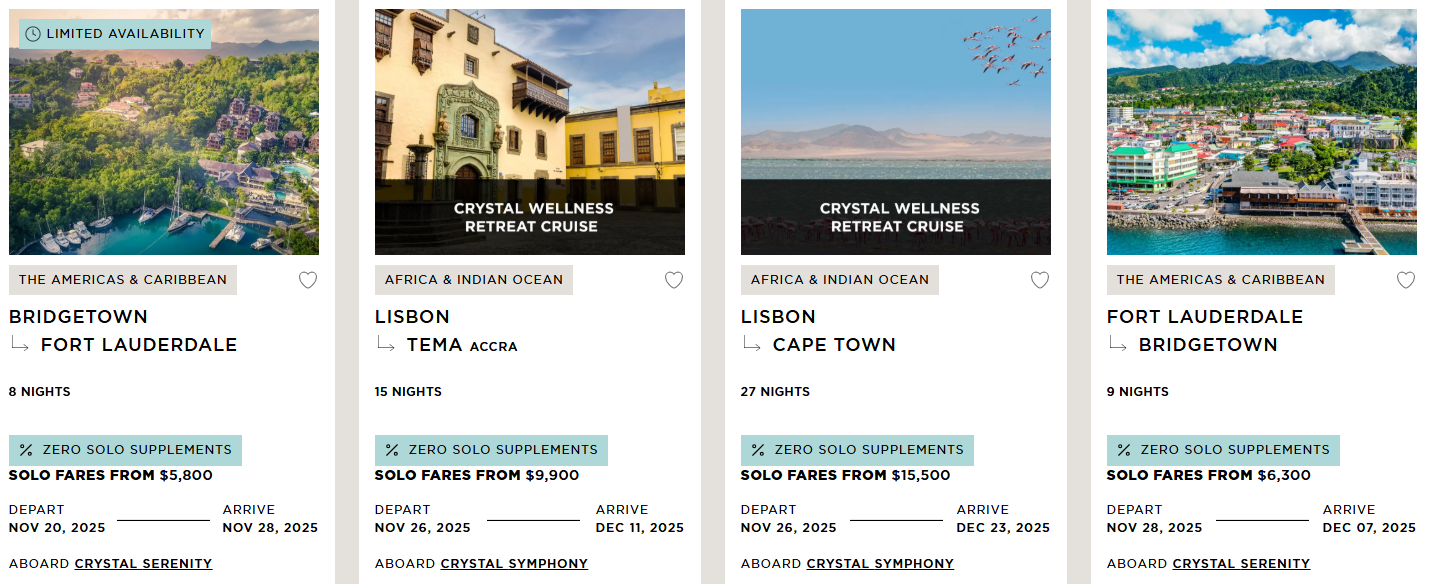The width and height of the screenshot is (1429, 584).
Task: Open the flamingo desert cruise image
Action: tap(896, 132)
